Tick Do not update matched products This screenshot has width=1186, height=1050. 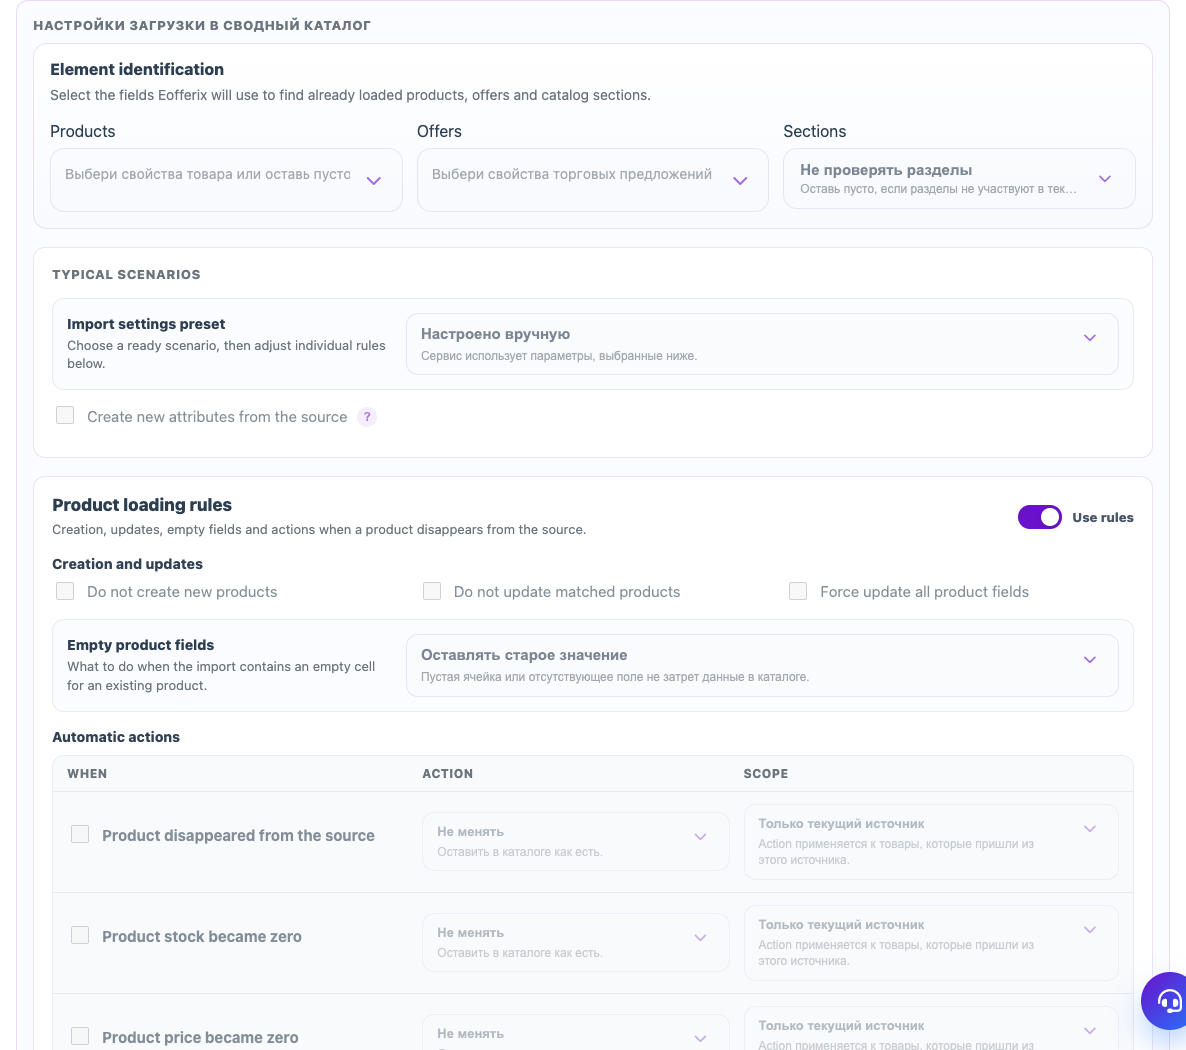point(432,591)
